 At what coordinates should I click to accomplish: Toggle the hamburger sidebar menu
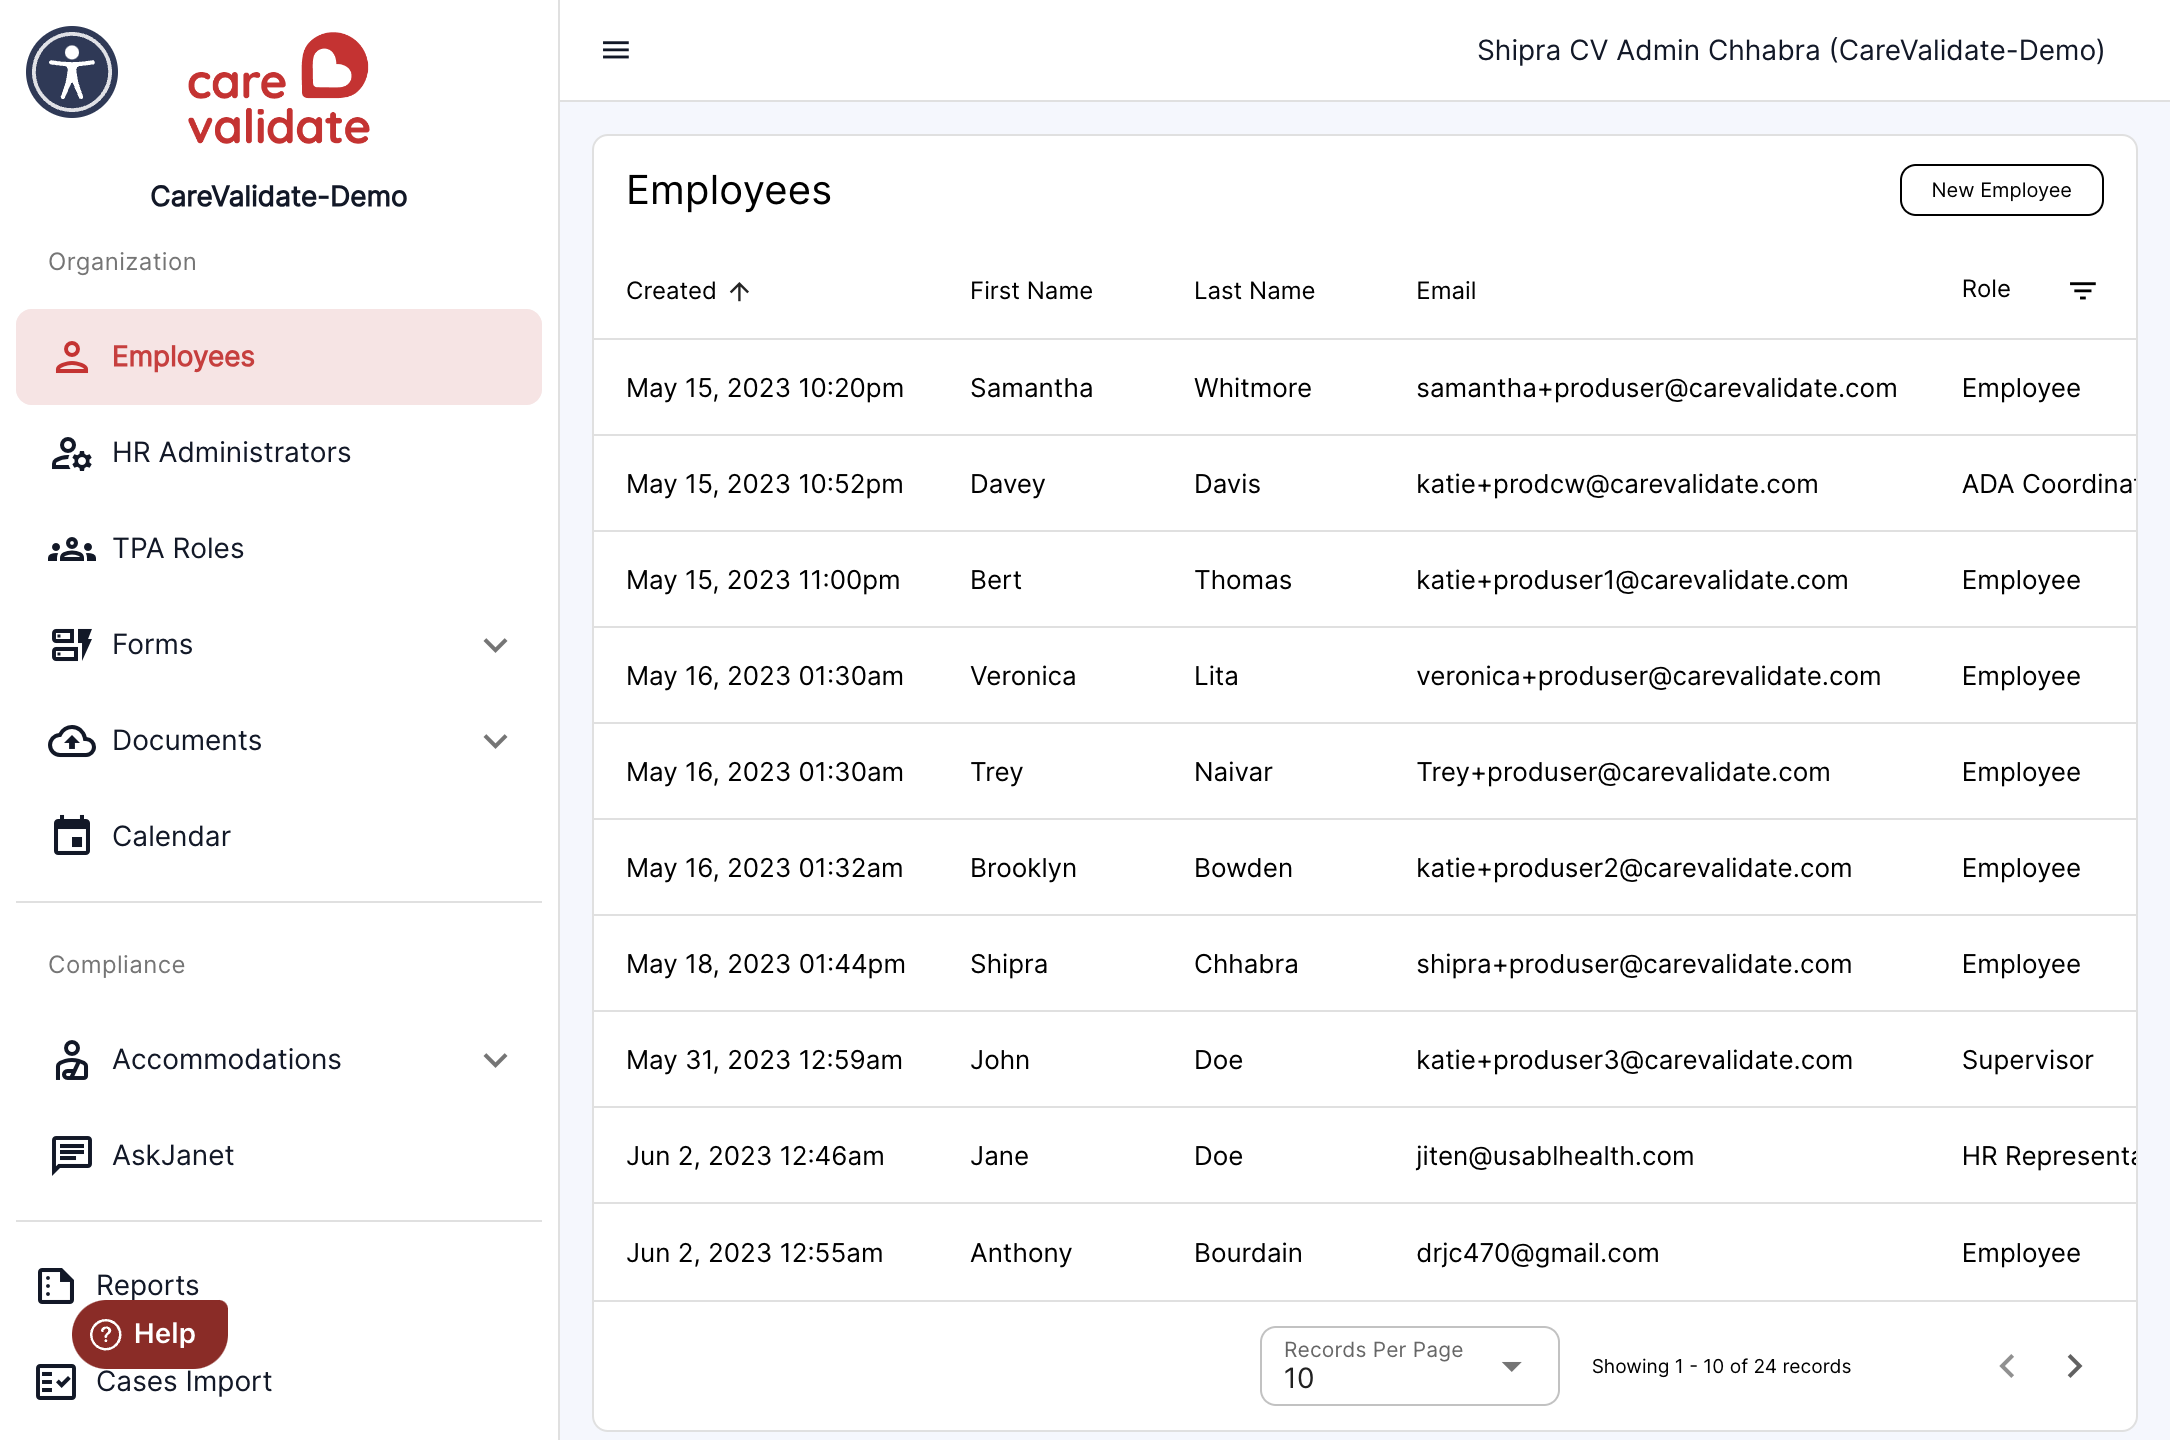[x=616, y=50]
